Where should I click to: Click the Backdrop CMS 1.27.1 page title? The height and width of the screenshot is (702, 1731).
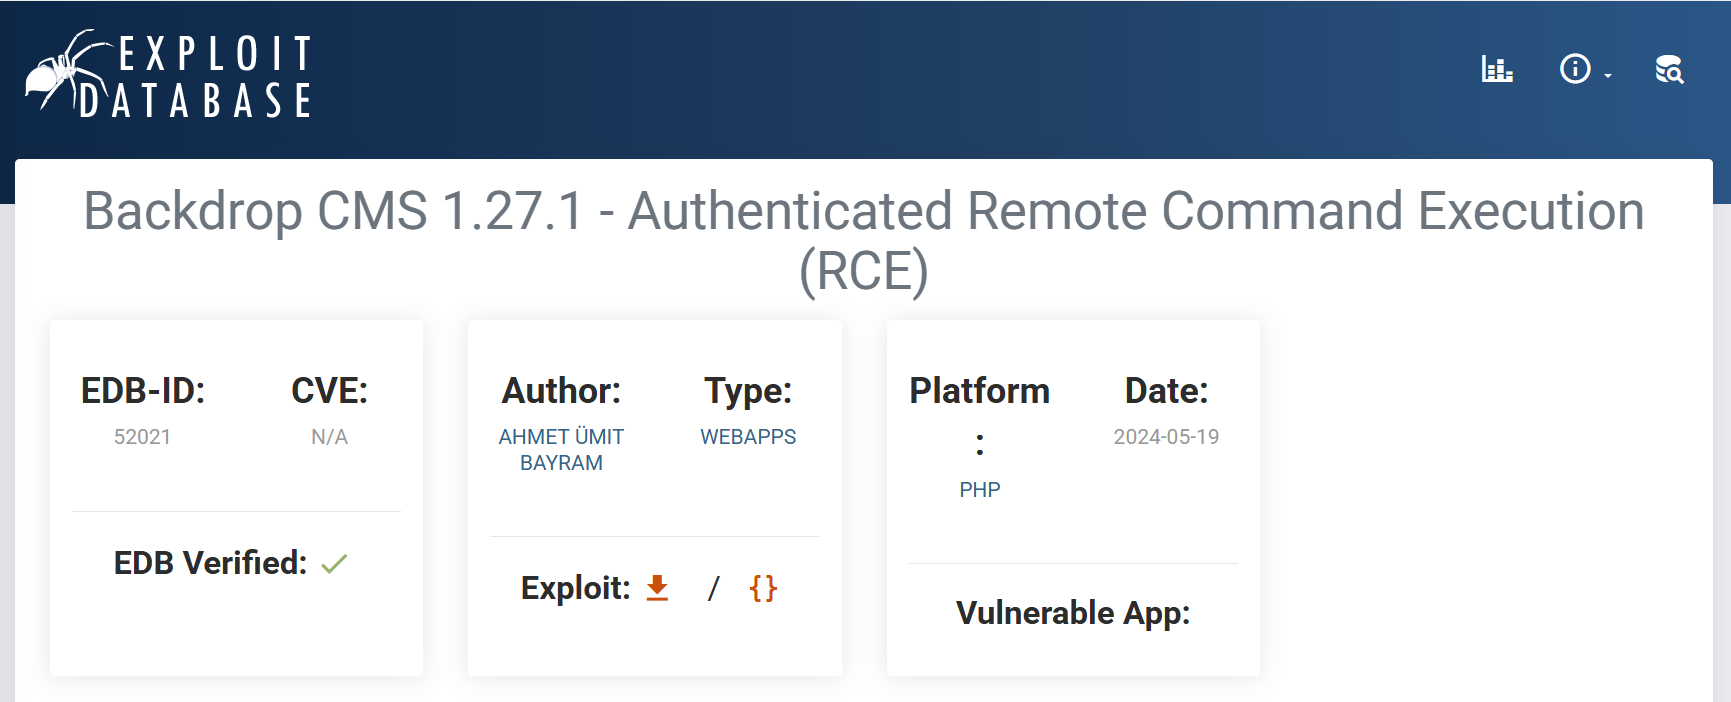(x=864, y=241)
